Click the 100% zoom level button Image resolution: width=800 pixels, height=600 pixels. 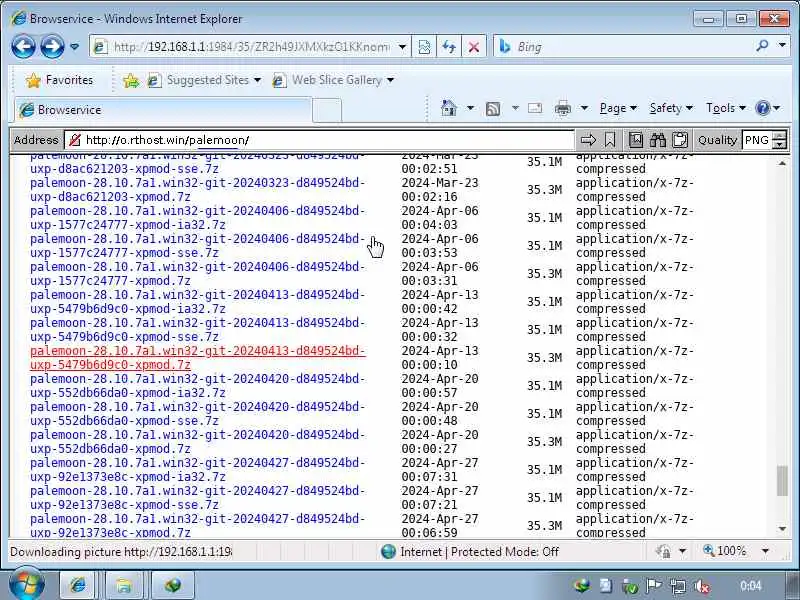[724, 552]
